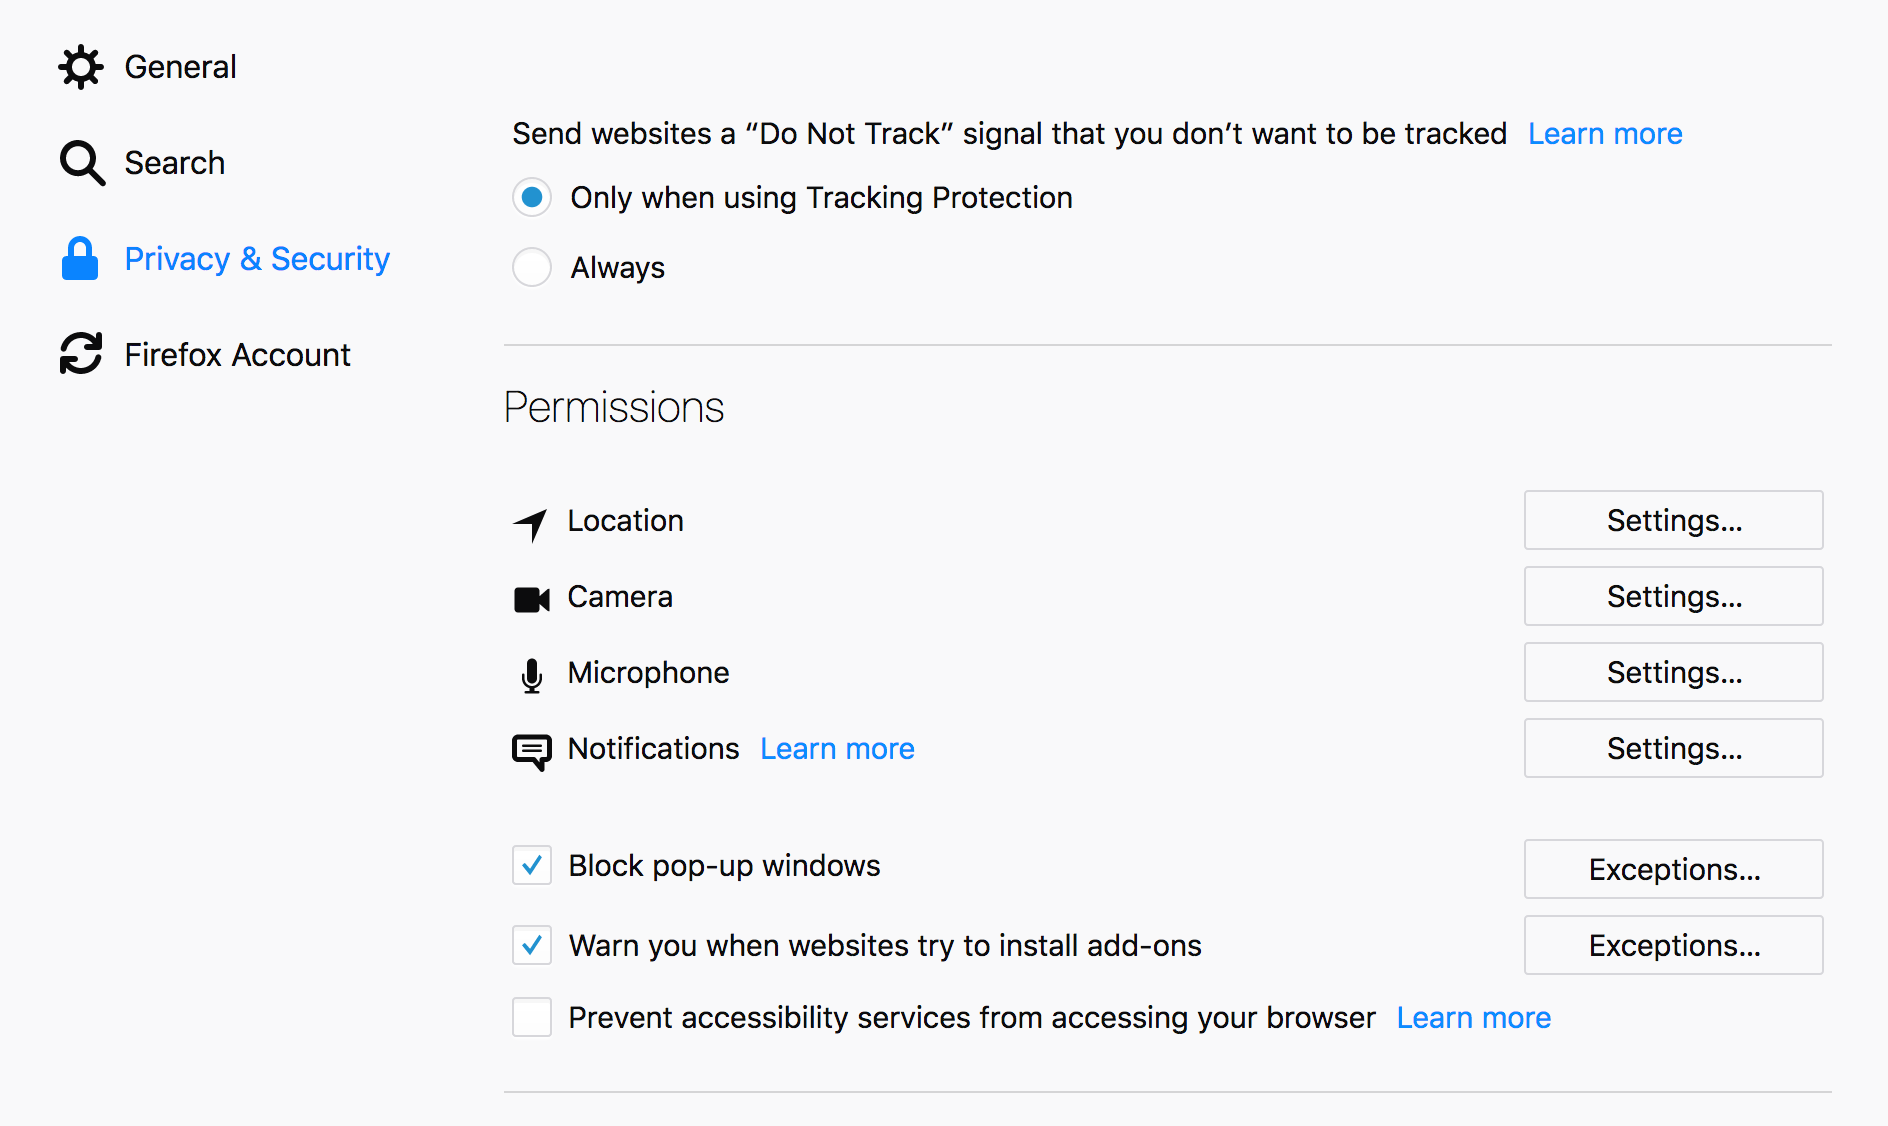
Task: Select the "Always" Do Not Track option
Action: 532,267
